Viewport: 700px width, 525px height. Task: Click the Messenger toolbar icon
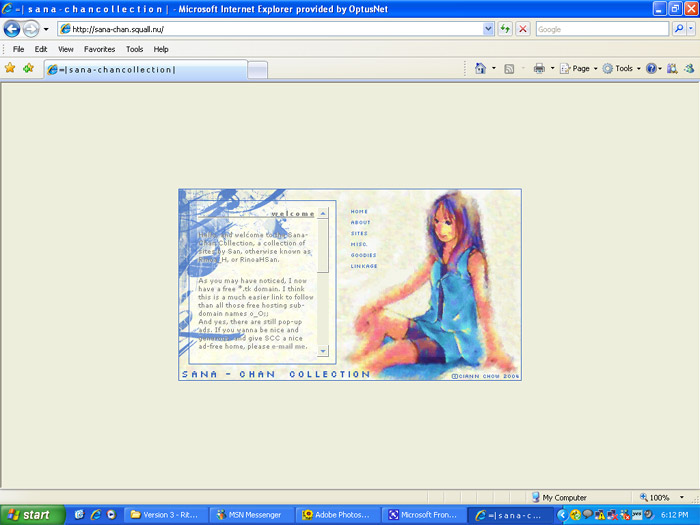[689, 68]
